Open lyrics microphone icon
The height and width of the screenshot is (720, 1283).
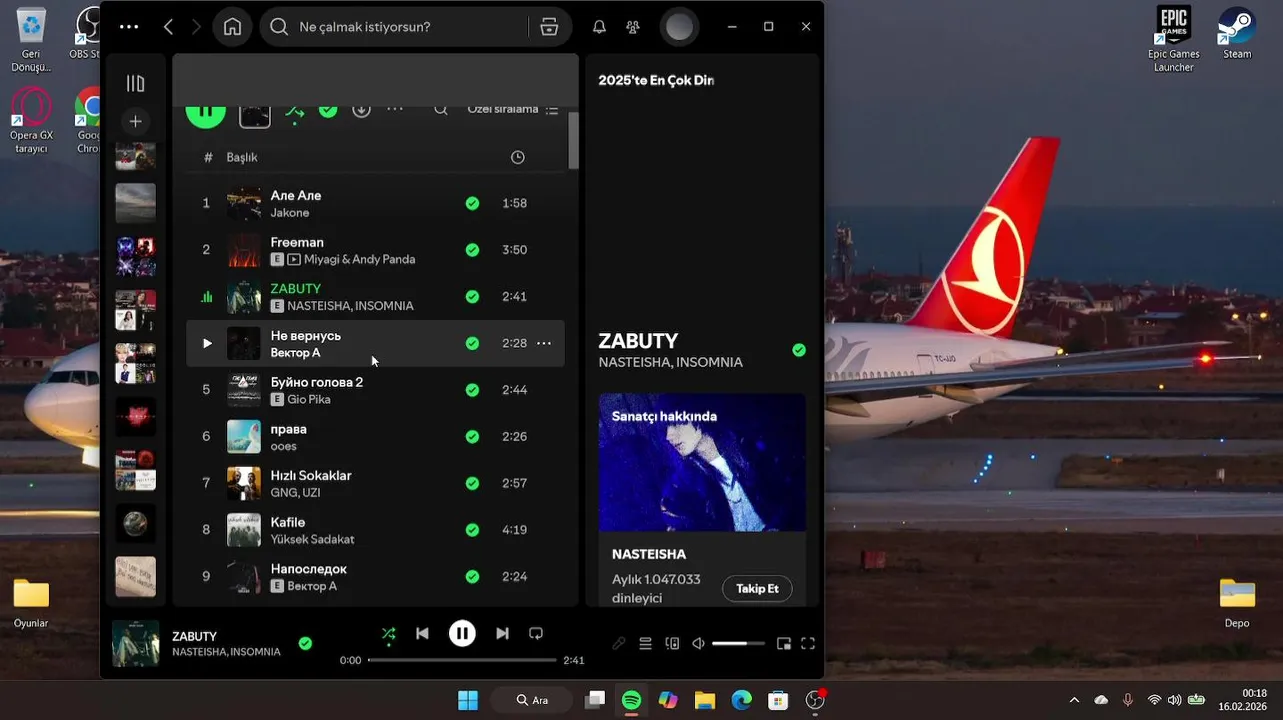[619, 644]
